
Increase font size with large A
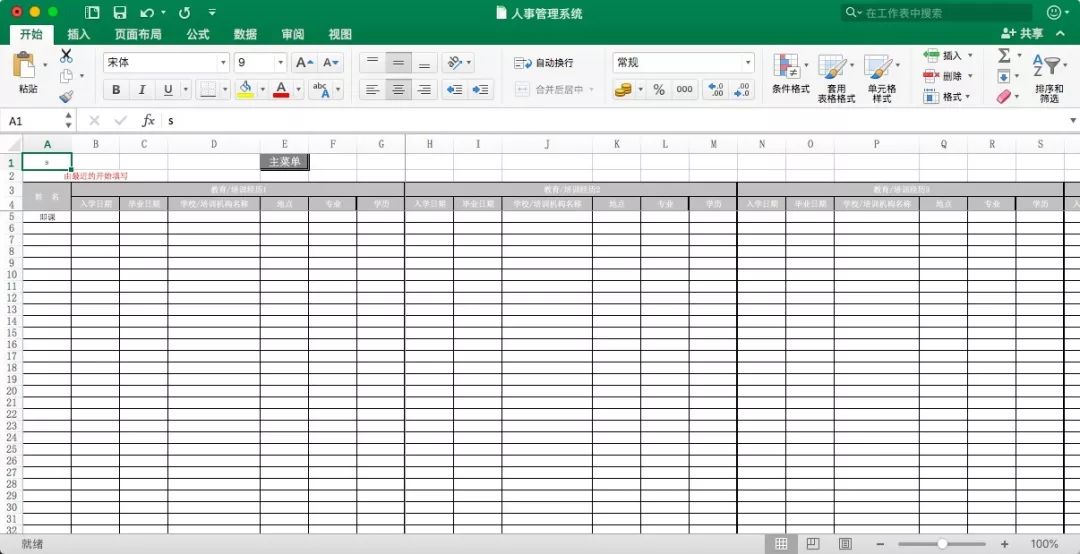click(304, 63)
